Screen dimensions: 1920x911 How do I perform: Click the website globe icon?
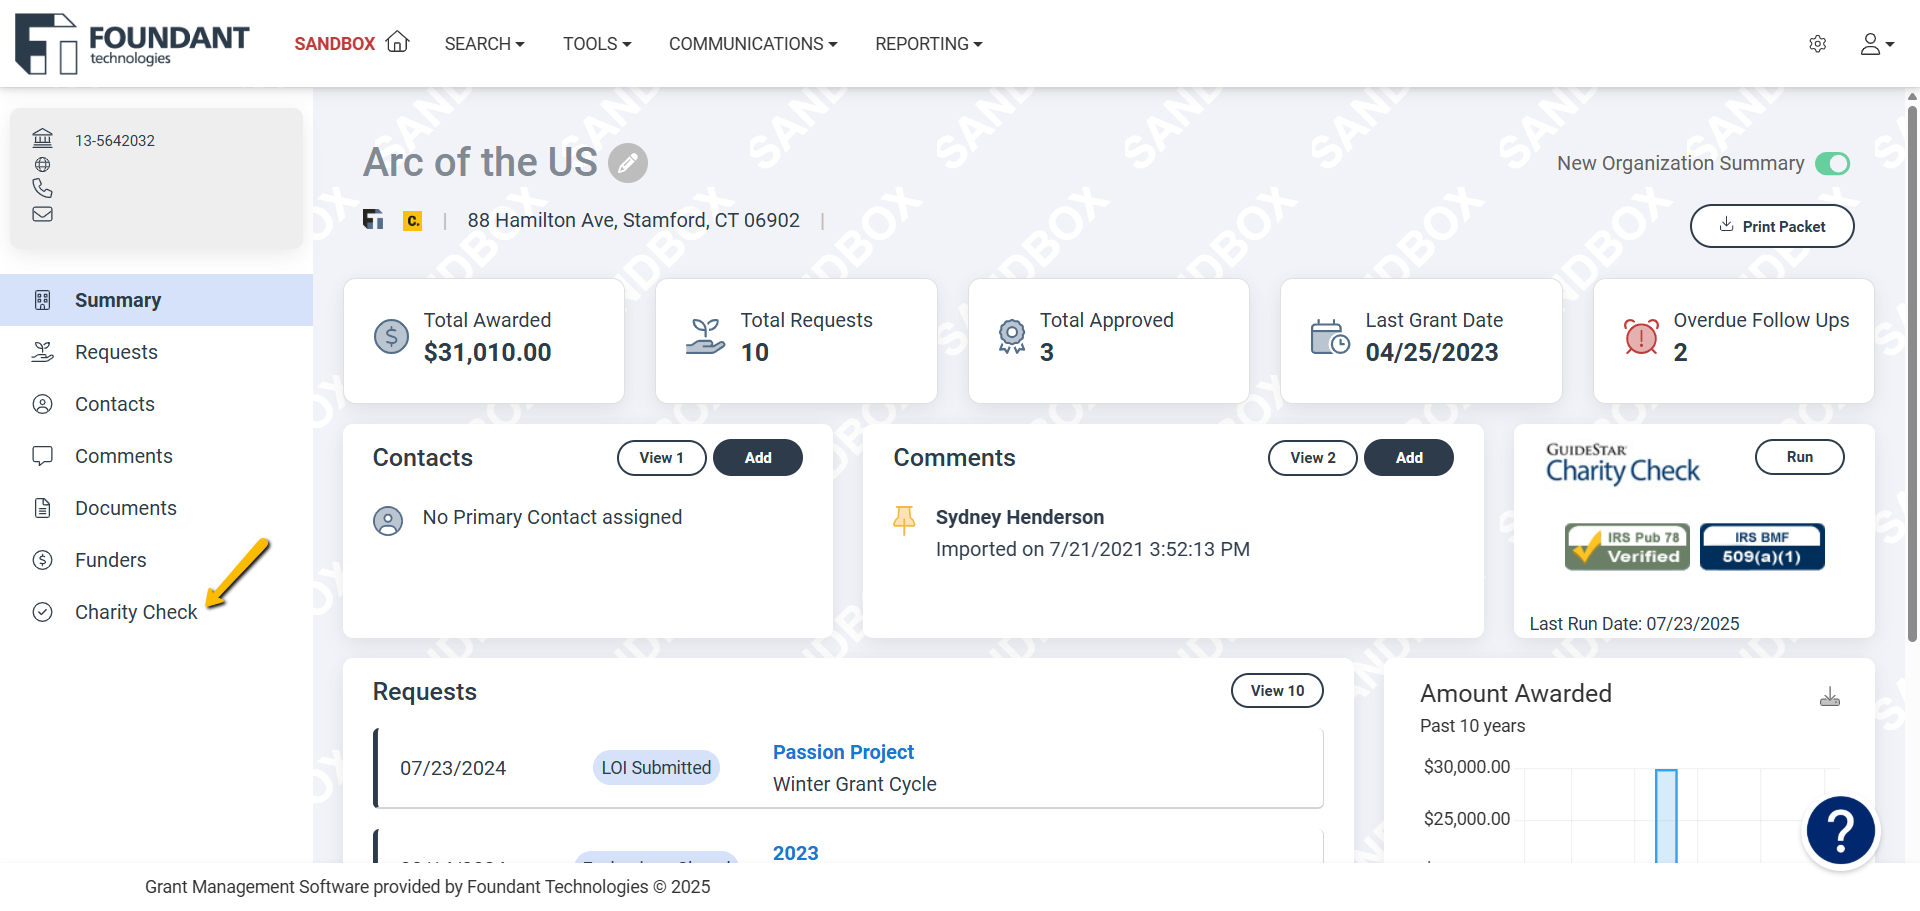coord(42,164)
